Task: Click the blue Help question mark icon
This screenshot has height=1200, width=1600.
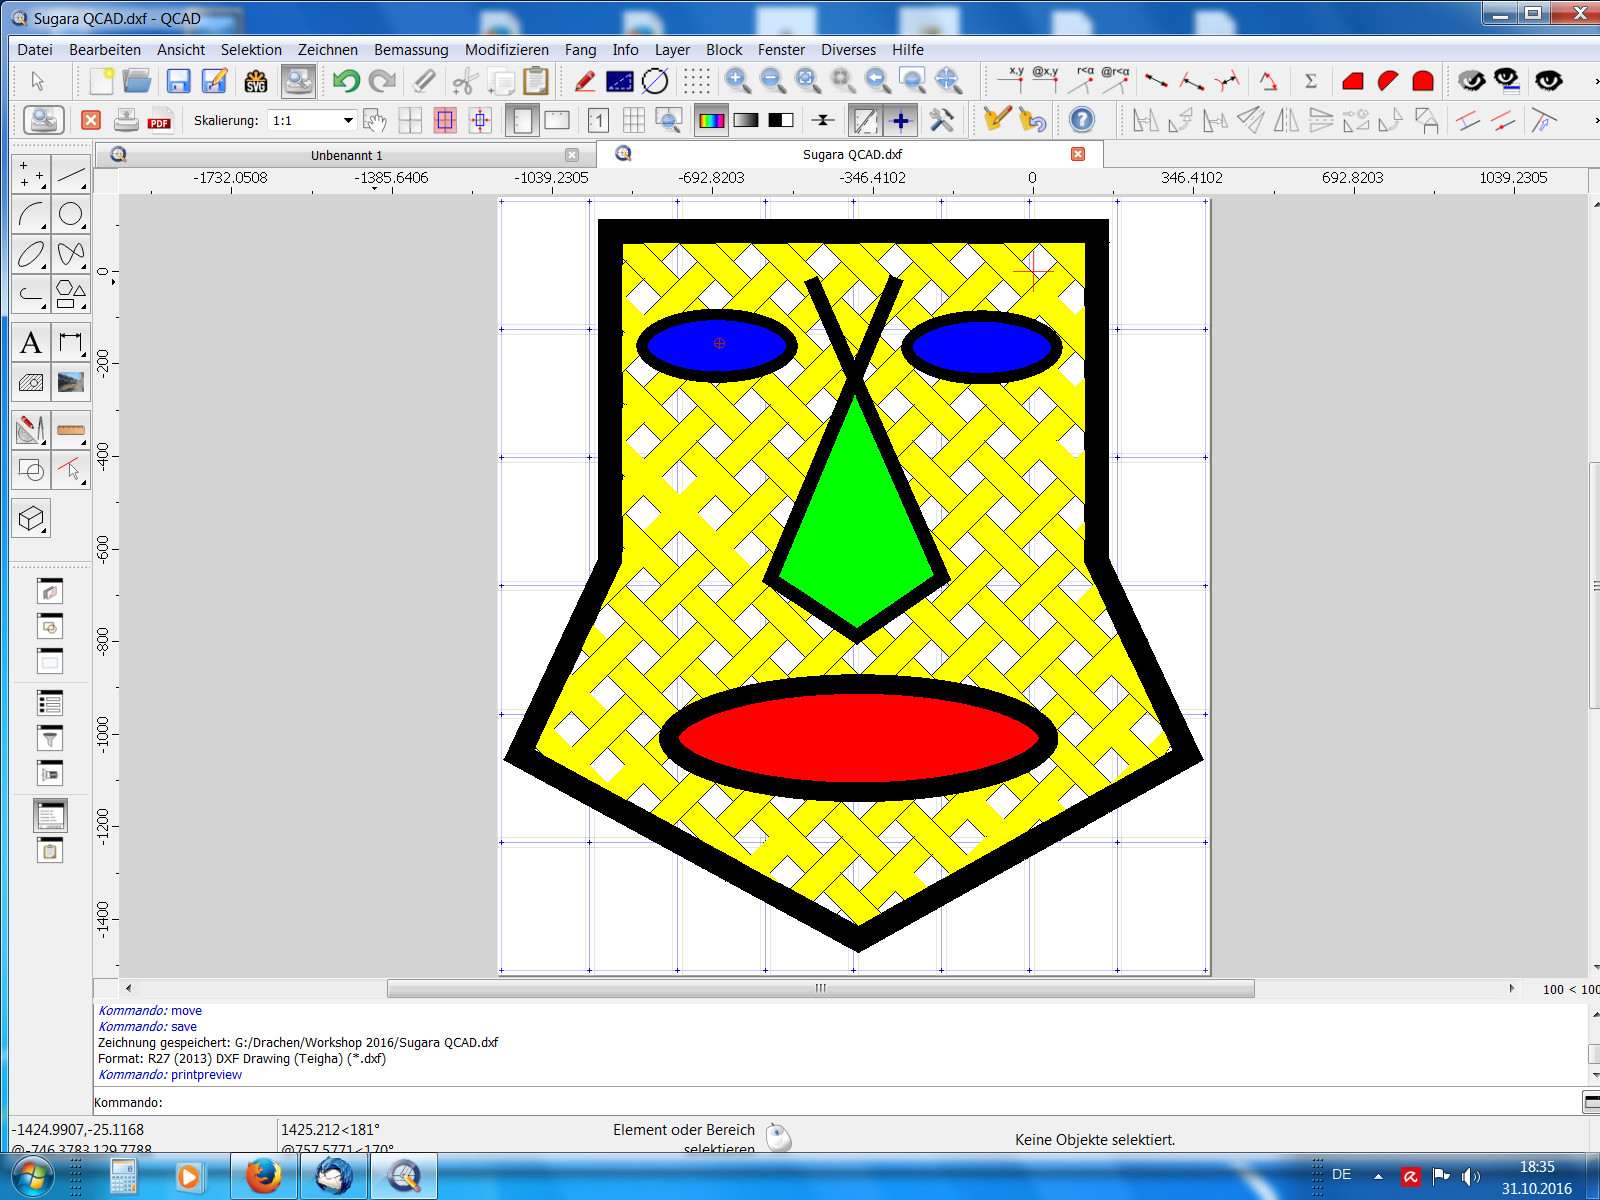Action: click(1082, 120)
